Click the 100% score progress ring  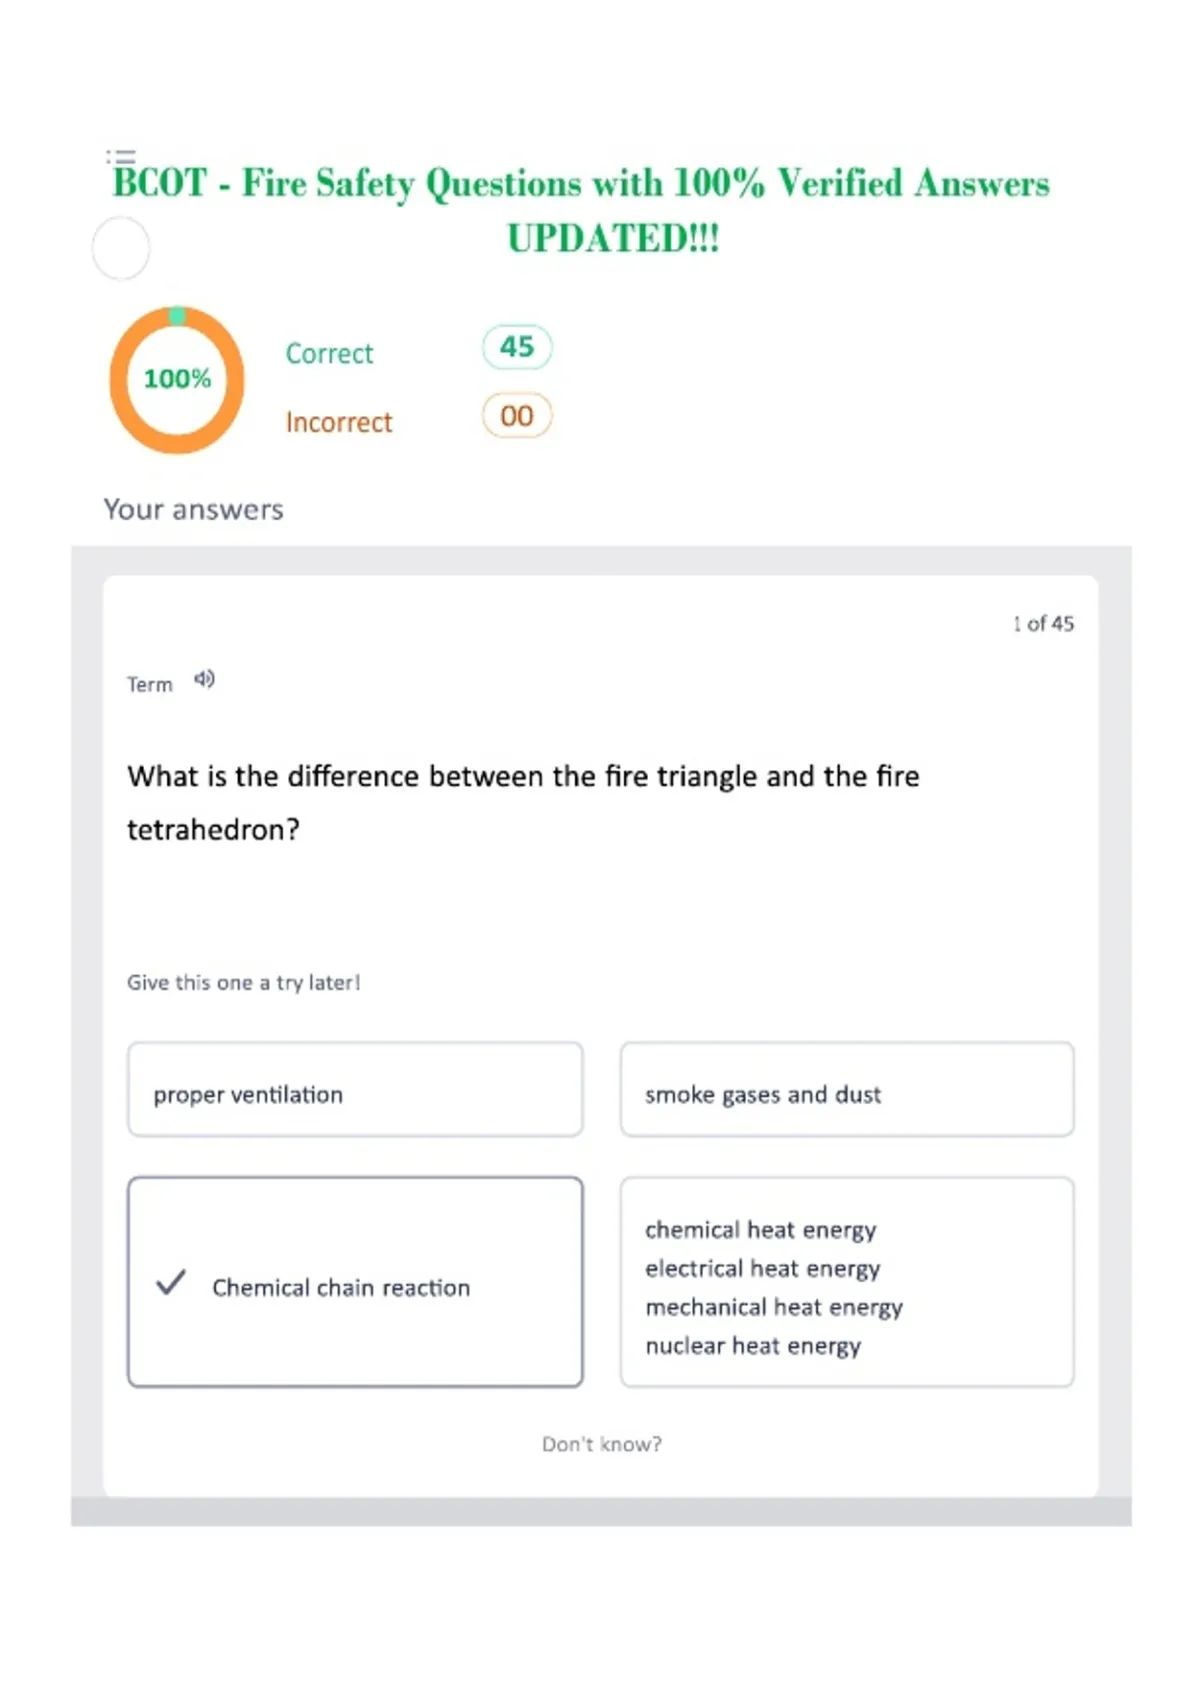click(x=177, y=380)
